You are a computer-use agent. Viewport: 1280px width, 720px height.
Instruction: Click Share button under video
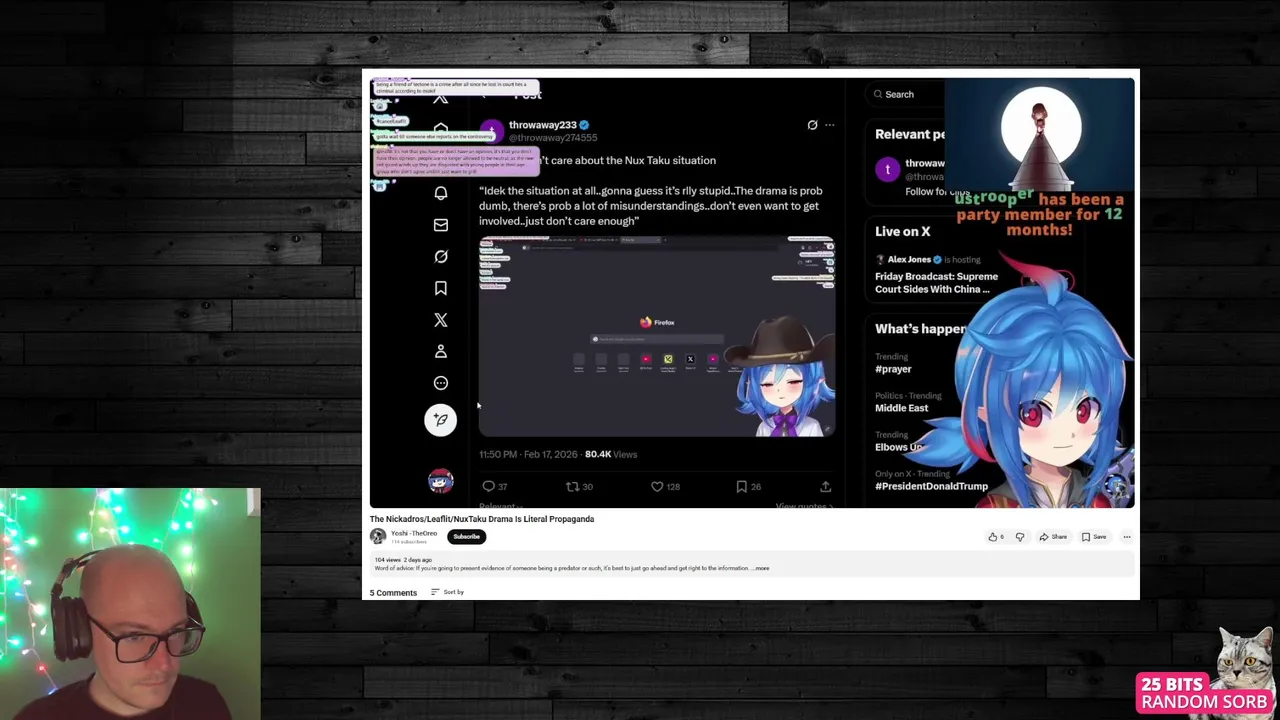coord(1053,537)
